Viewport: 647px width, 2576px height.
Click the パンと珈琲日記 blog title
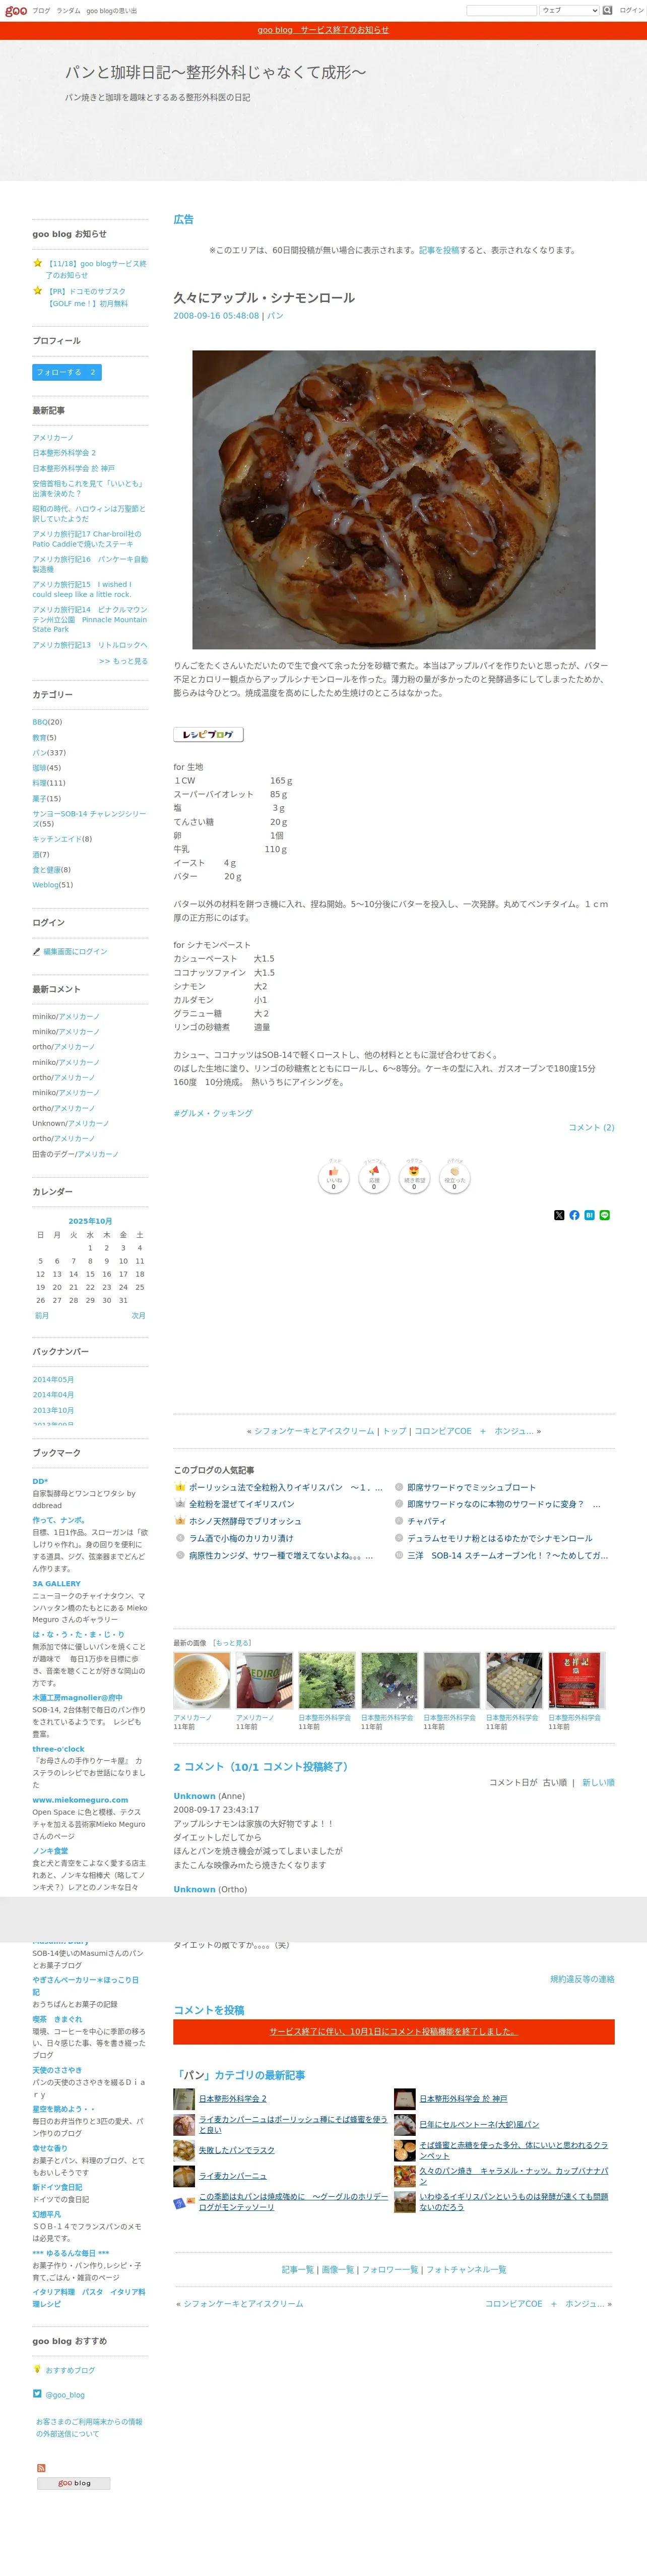(x=216, y=72)
